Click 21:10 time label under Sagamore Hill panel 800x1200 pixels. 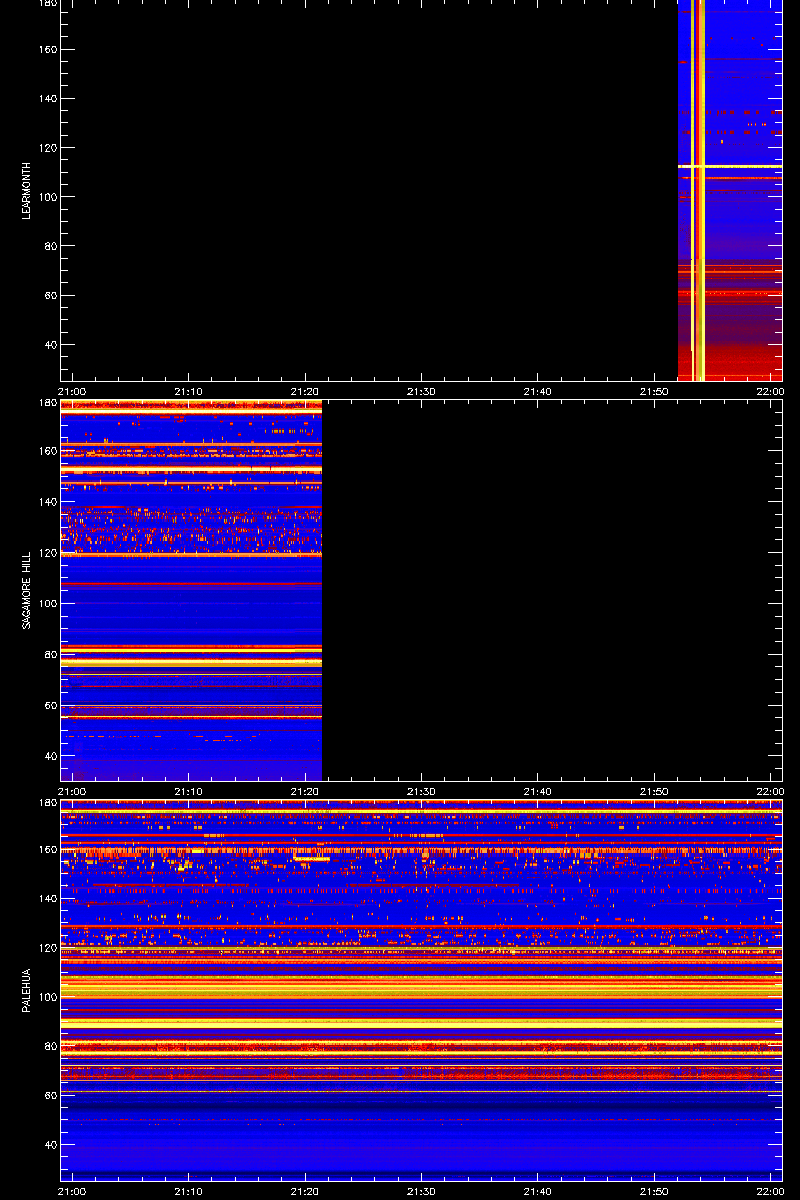(188, 791)
